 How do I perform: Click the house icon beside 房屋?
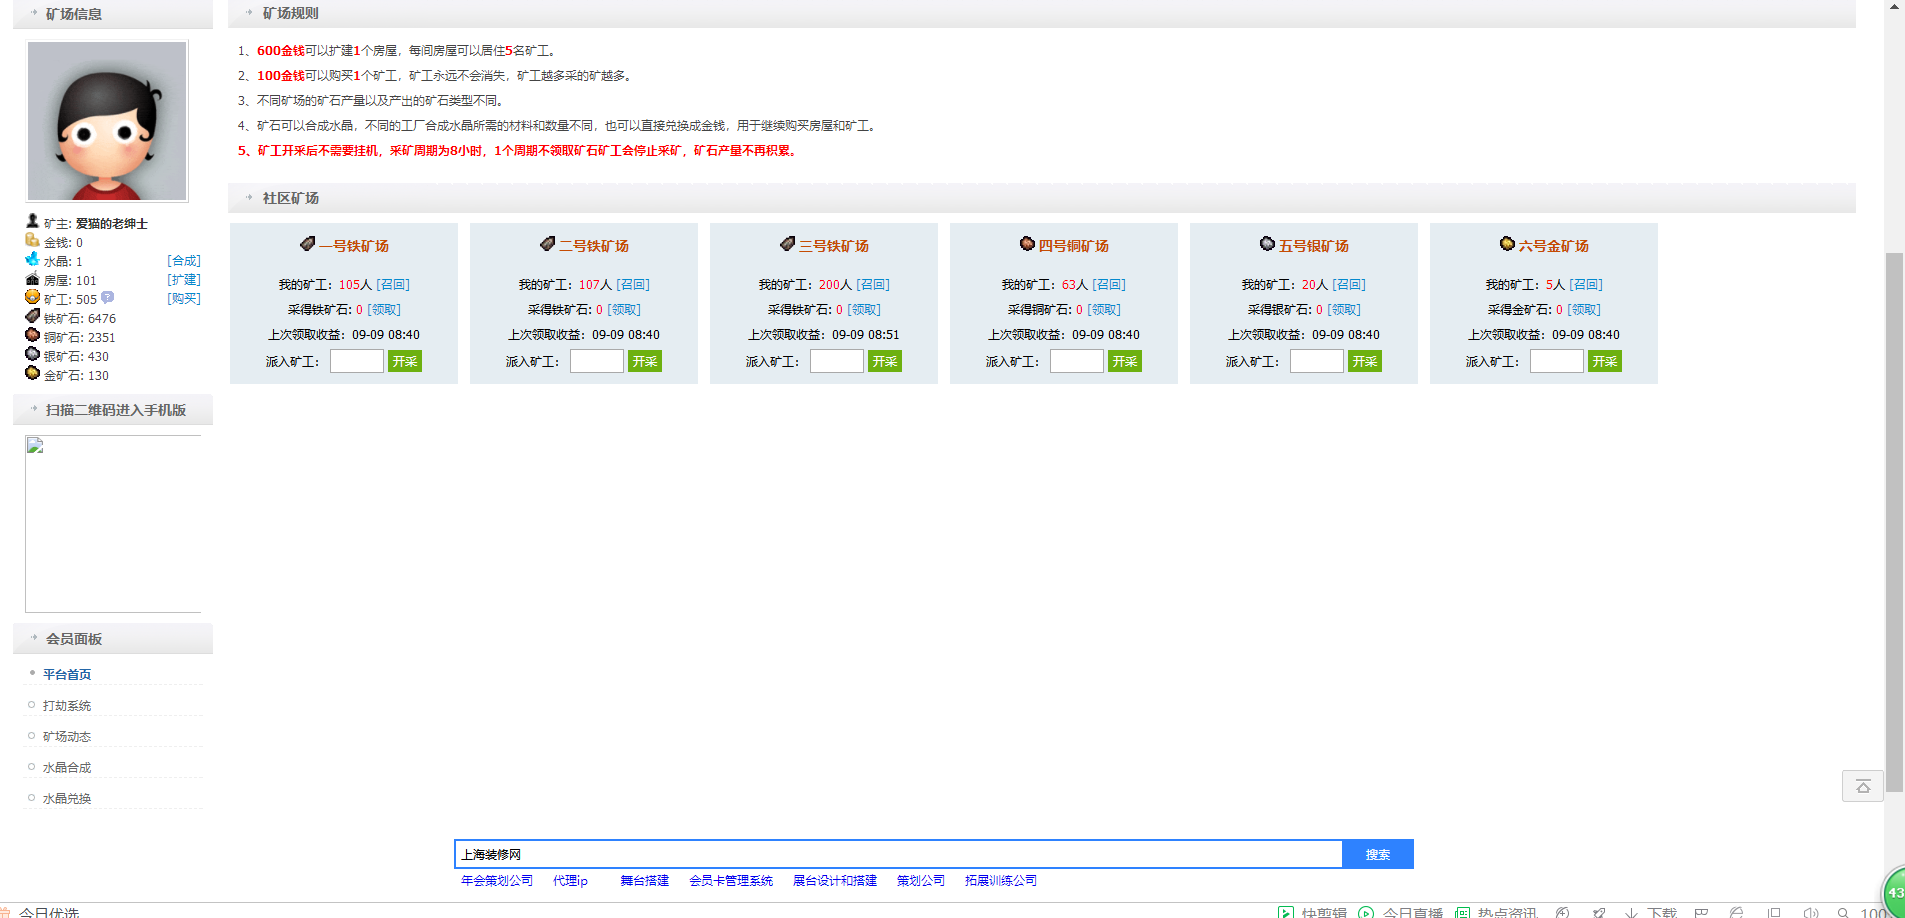32,279
